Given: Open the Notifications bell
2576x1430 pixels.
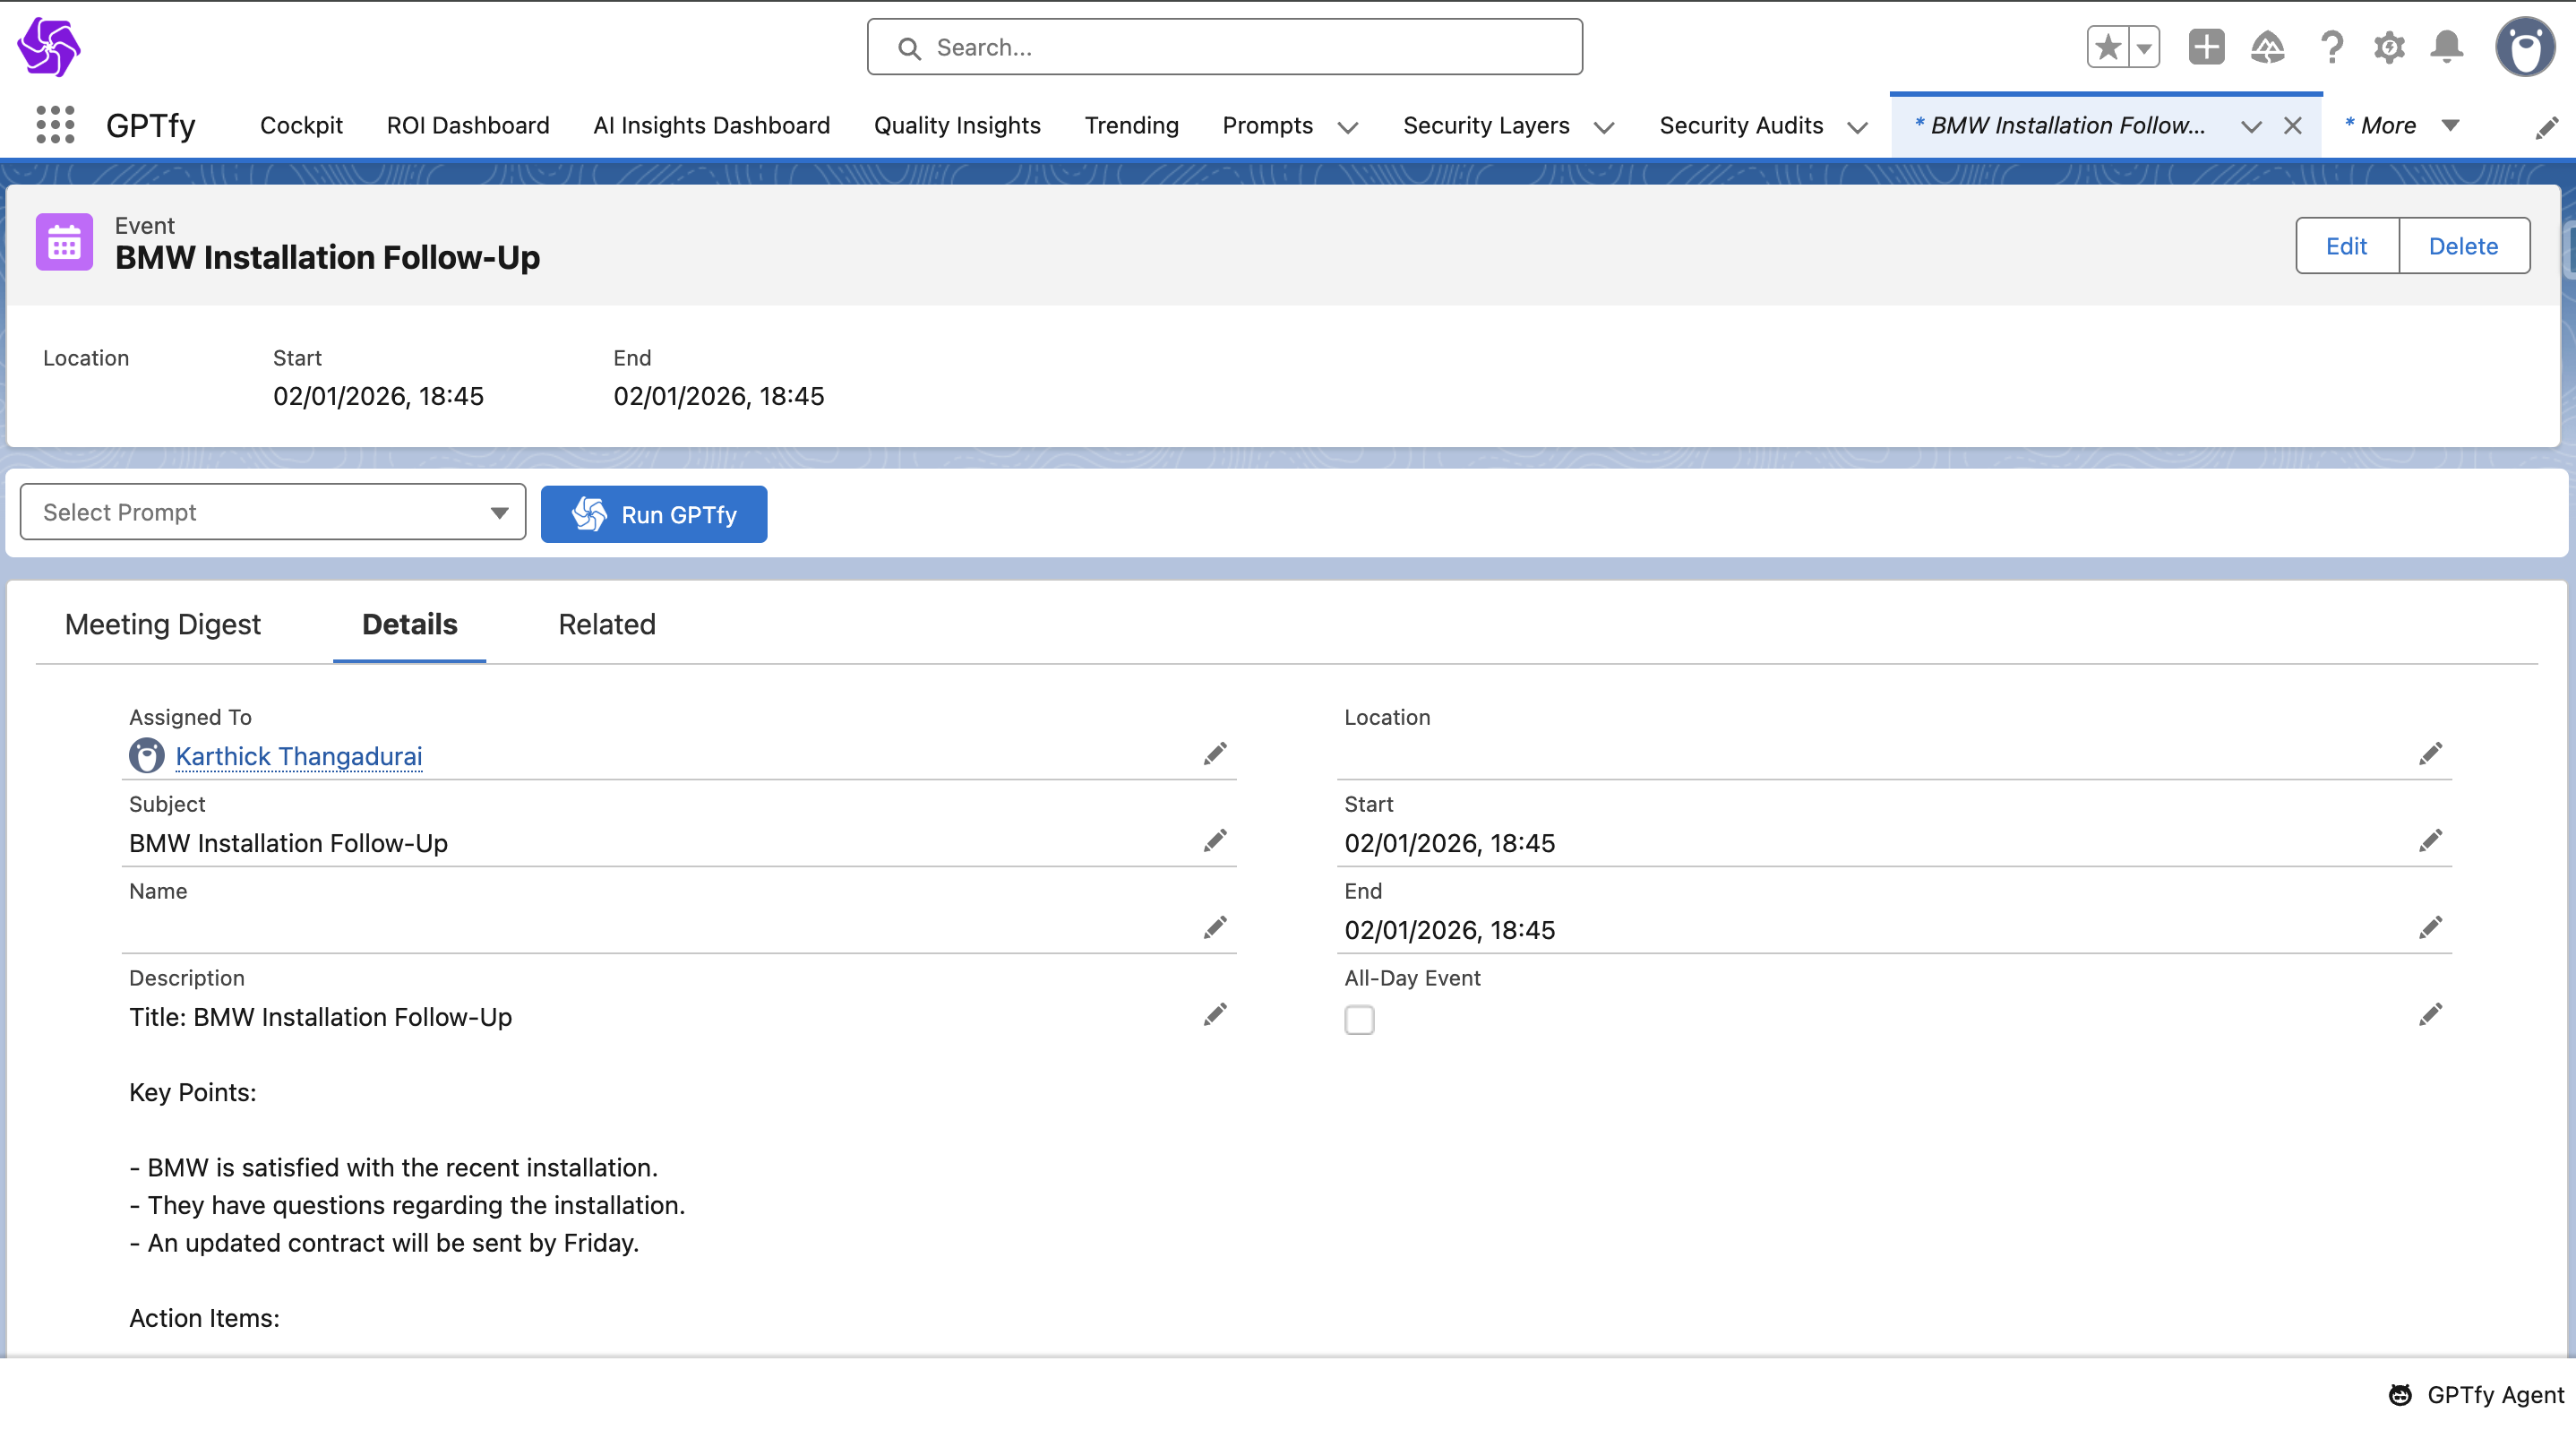Looking at the screenshot, I should point(2447,47).
